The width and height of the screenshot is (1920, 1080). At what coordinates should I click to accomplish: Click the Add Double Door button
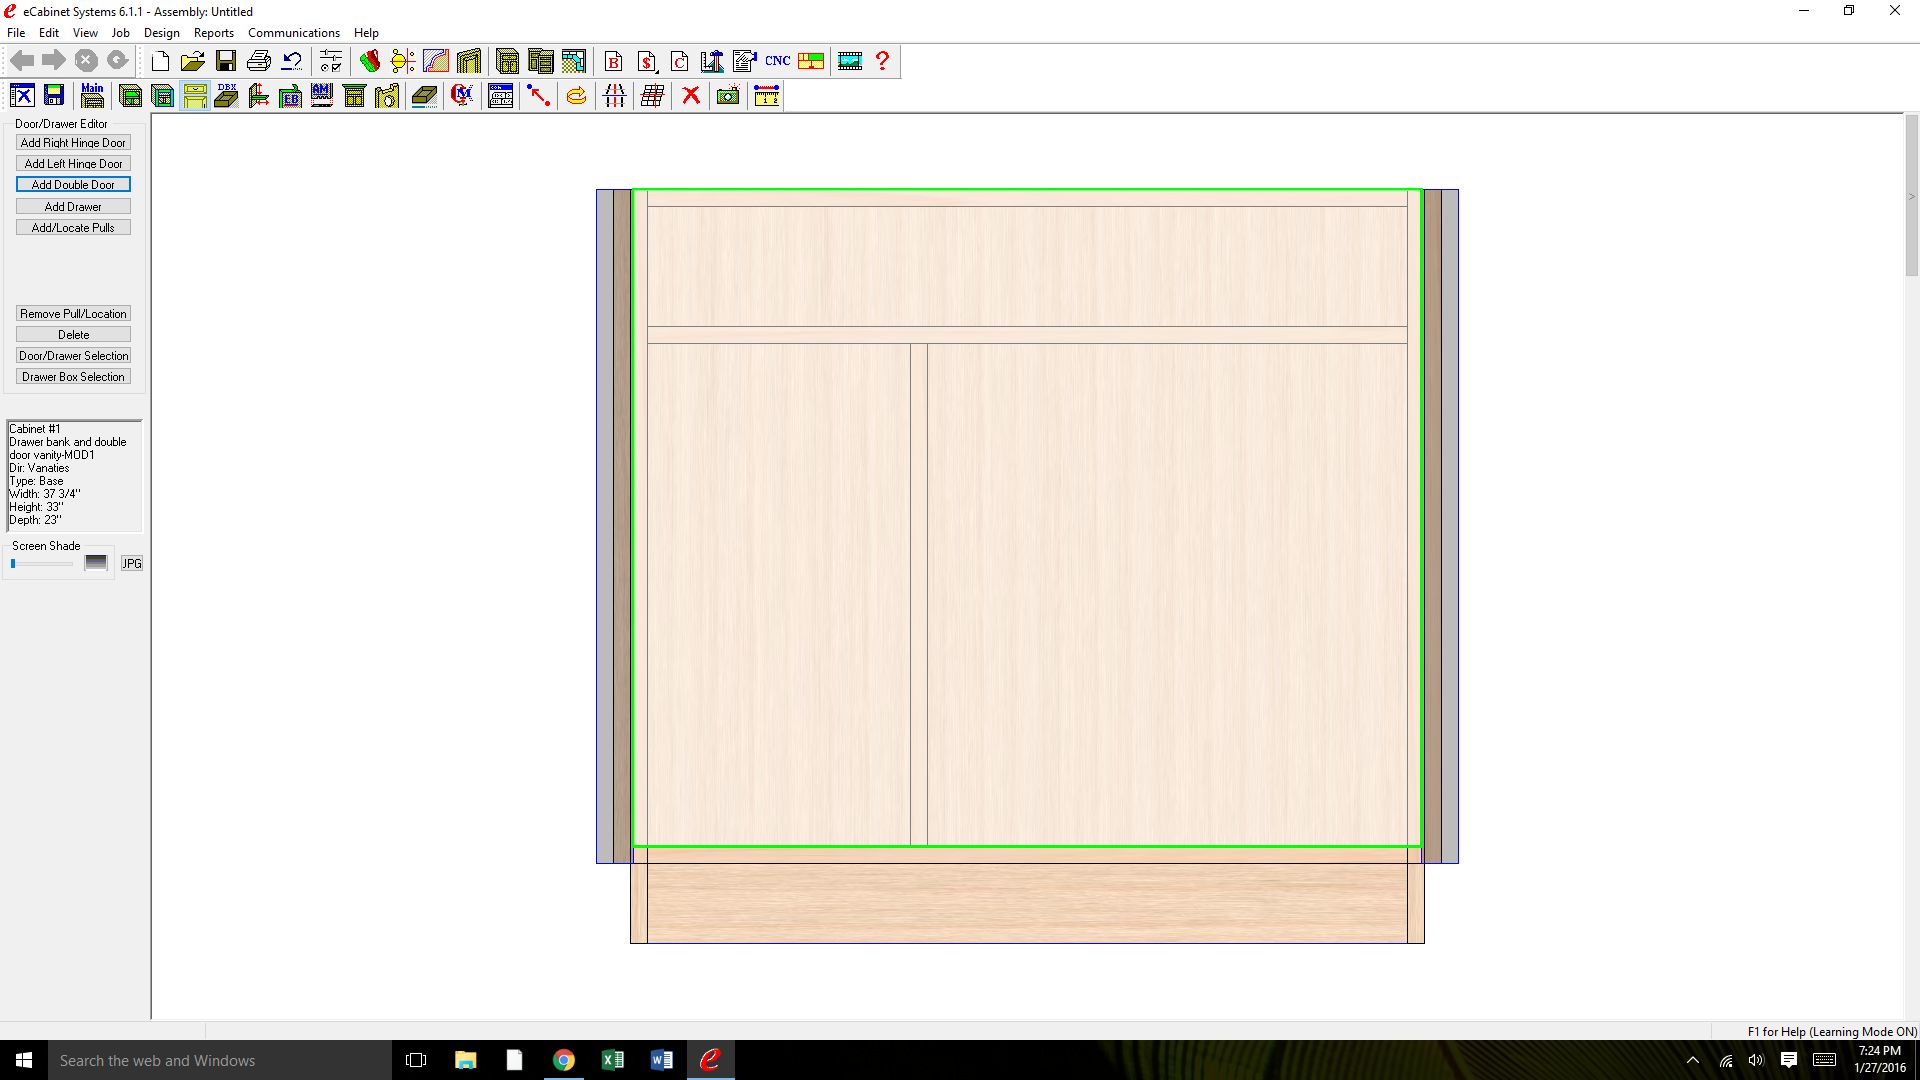[73, 185]
